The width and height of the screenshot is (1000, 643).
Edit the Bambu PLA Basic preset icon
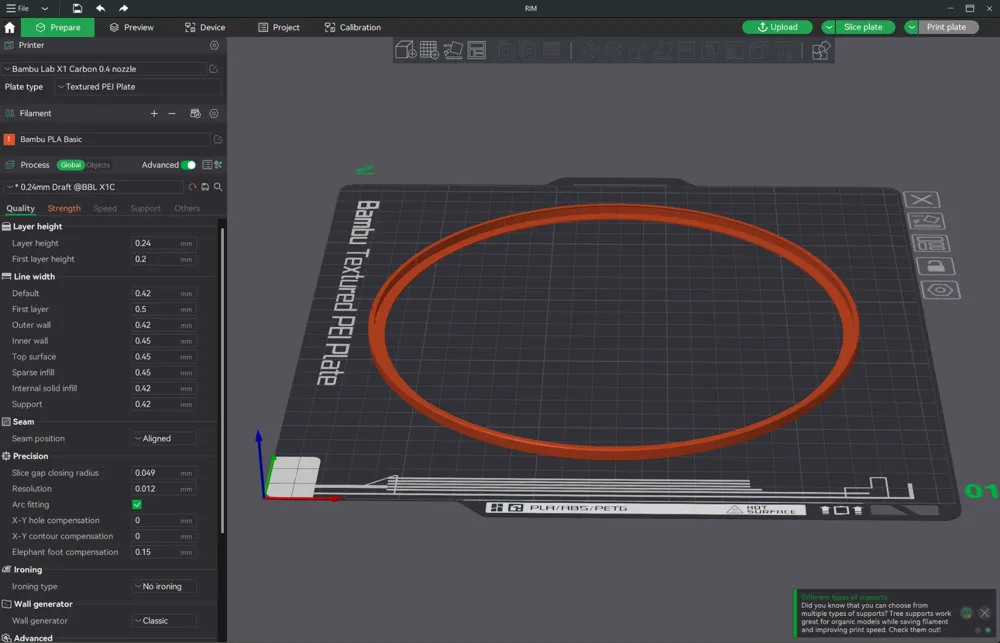point(217,139)
